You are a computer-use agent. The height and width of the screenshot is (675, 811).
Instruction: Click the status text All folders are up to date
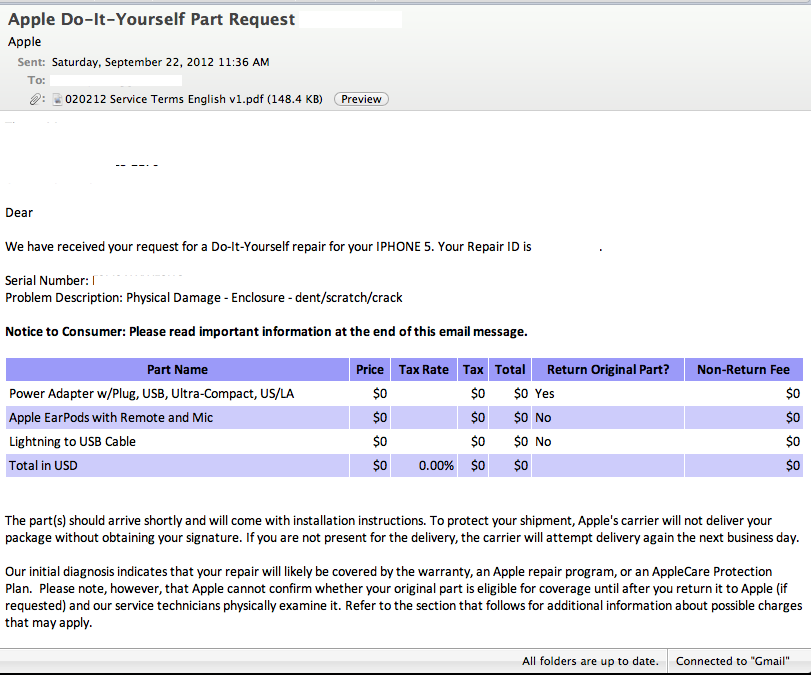[590, 661]
